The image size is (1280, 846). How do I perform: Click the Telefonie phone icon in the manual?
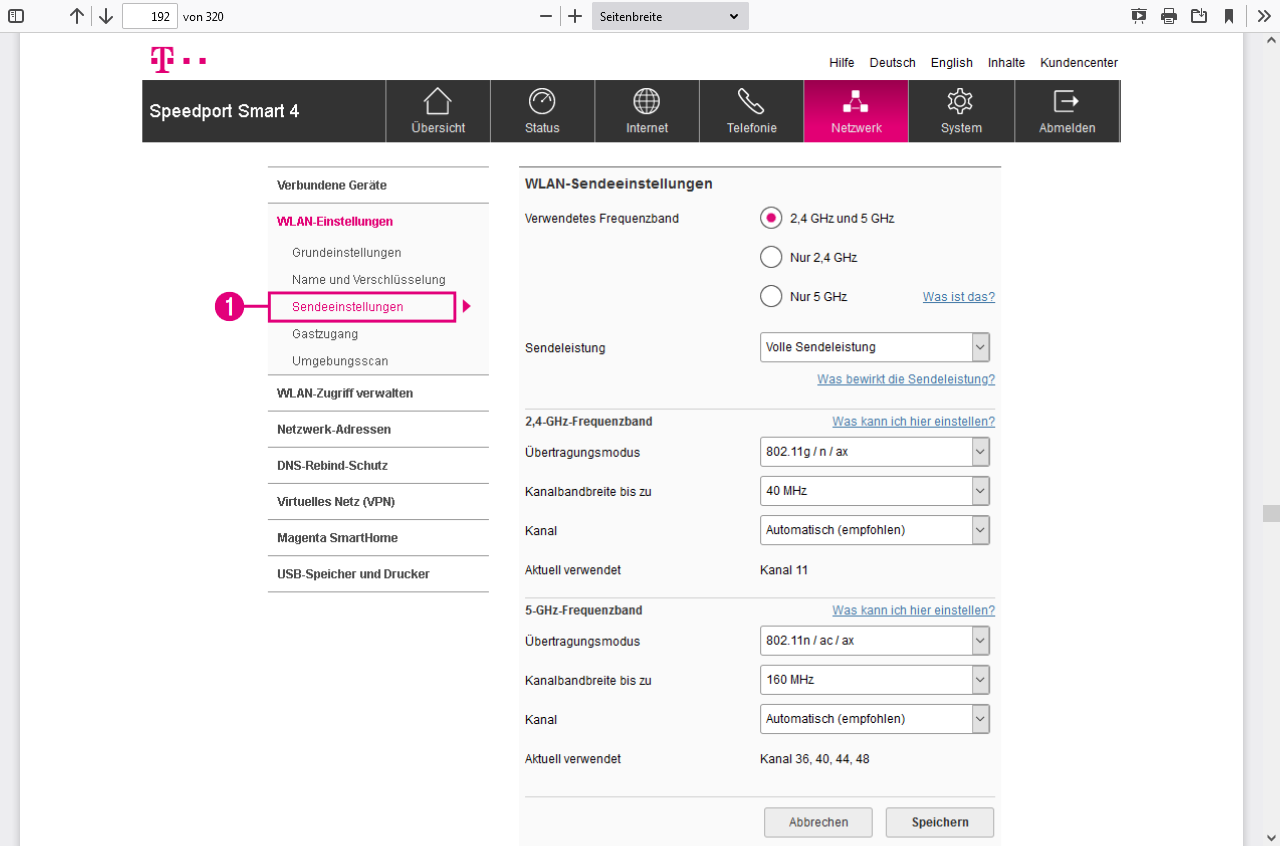point(751,101)
